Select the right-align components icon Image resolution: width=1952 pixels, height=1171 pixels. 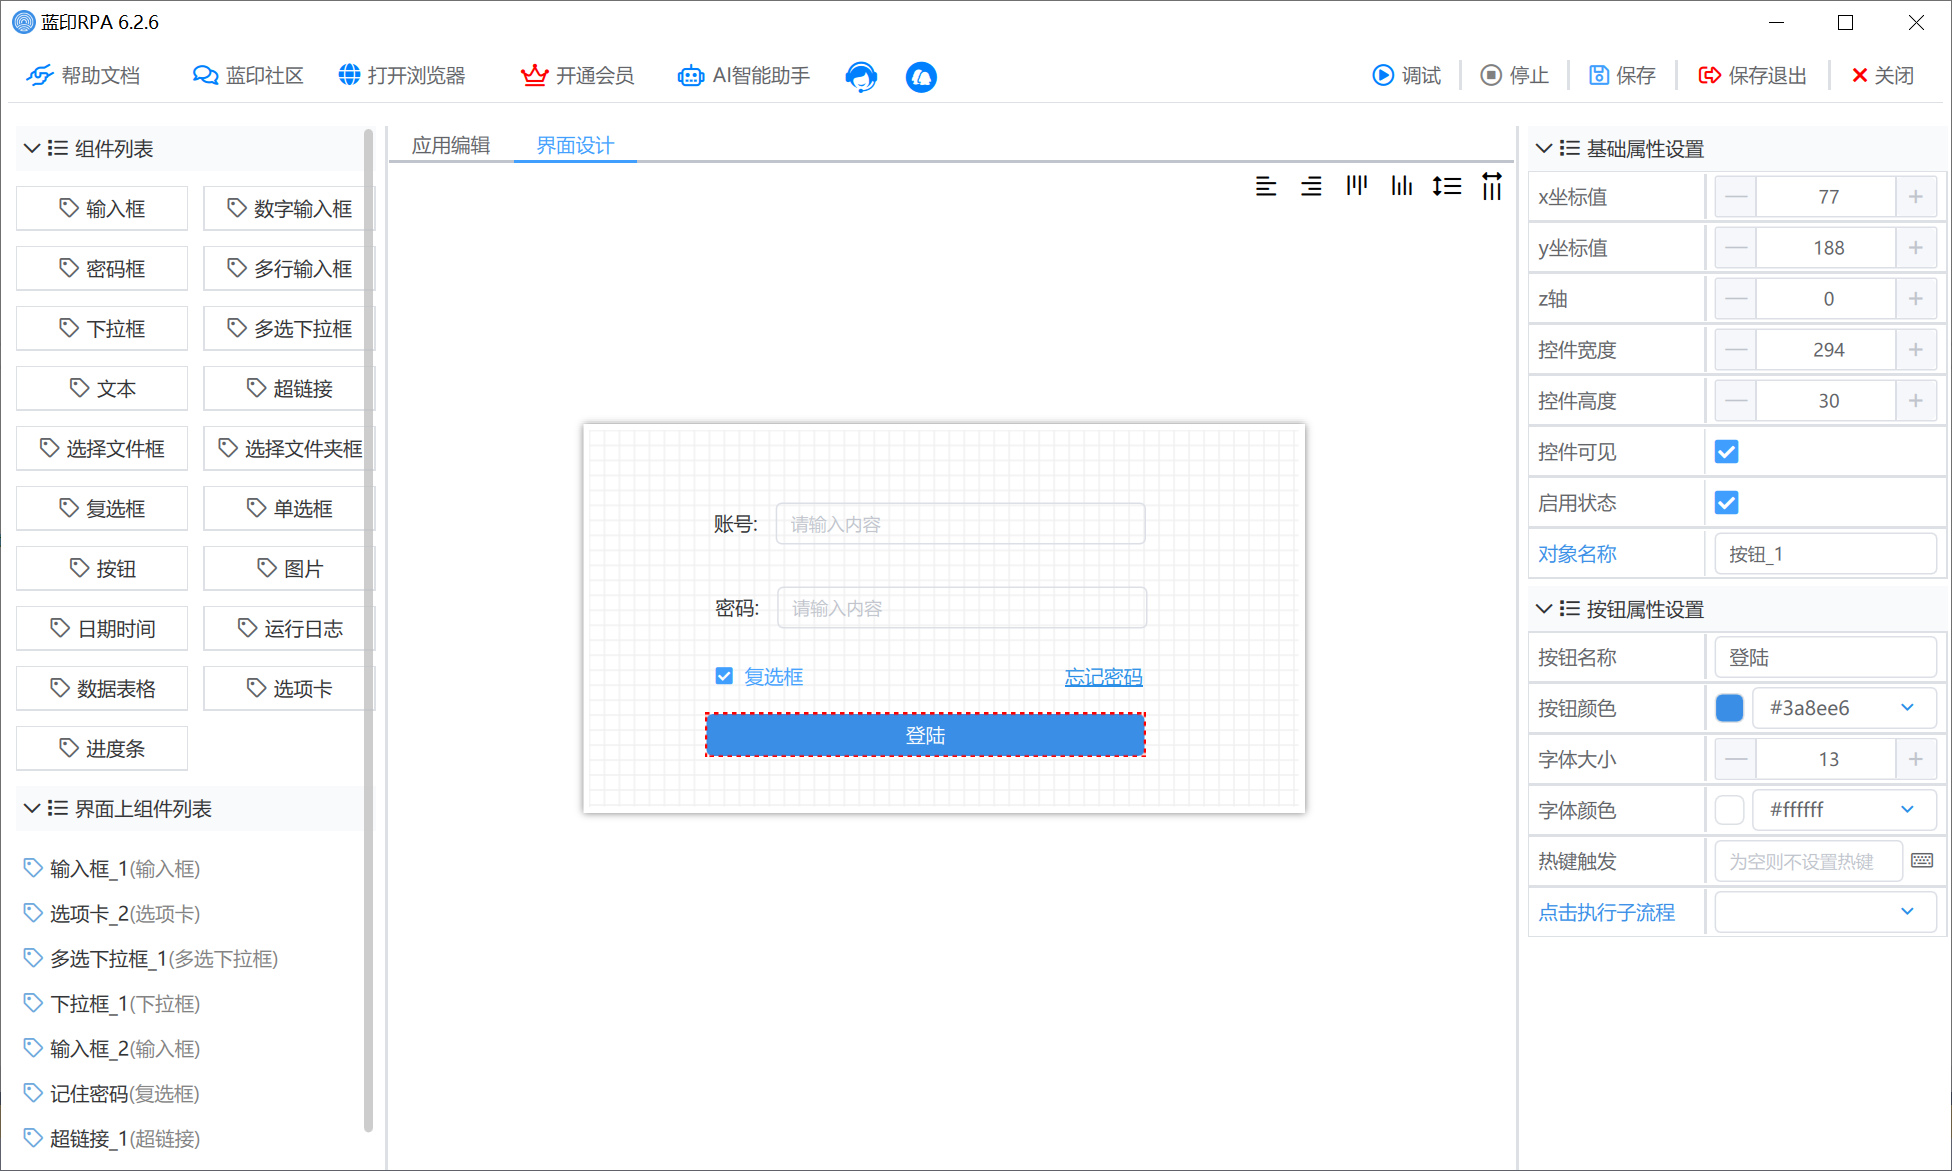click(x=1311, y=186)
